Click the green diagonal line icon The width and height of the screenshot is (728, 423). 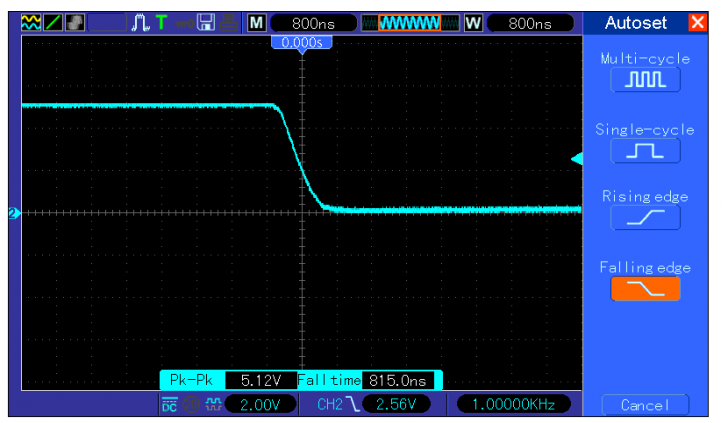(x=53, y=22)
